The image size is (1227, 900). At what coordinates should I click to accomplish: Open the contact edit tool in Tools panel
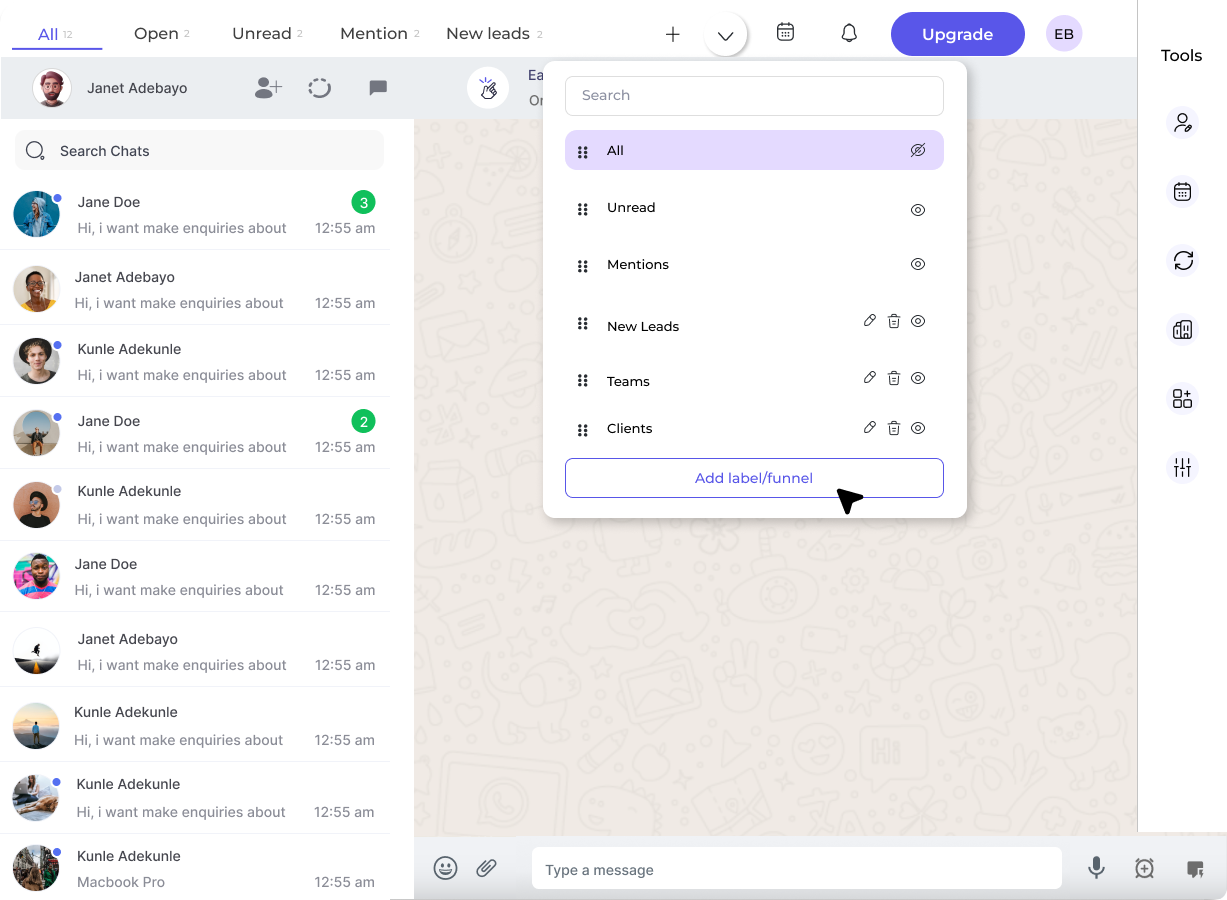1183,123
